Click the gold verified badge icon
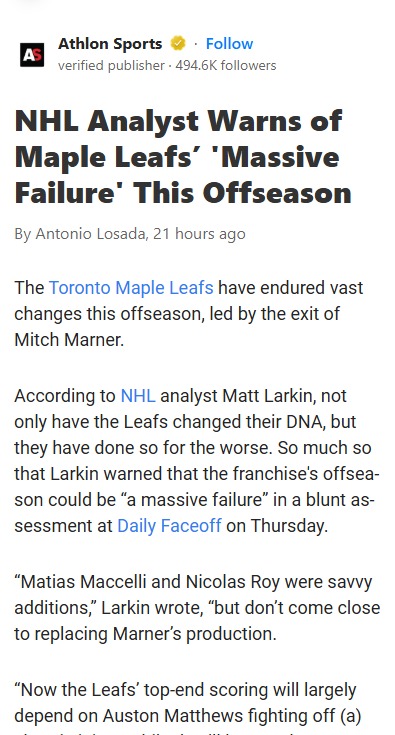 (178, 44)
